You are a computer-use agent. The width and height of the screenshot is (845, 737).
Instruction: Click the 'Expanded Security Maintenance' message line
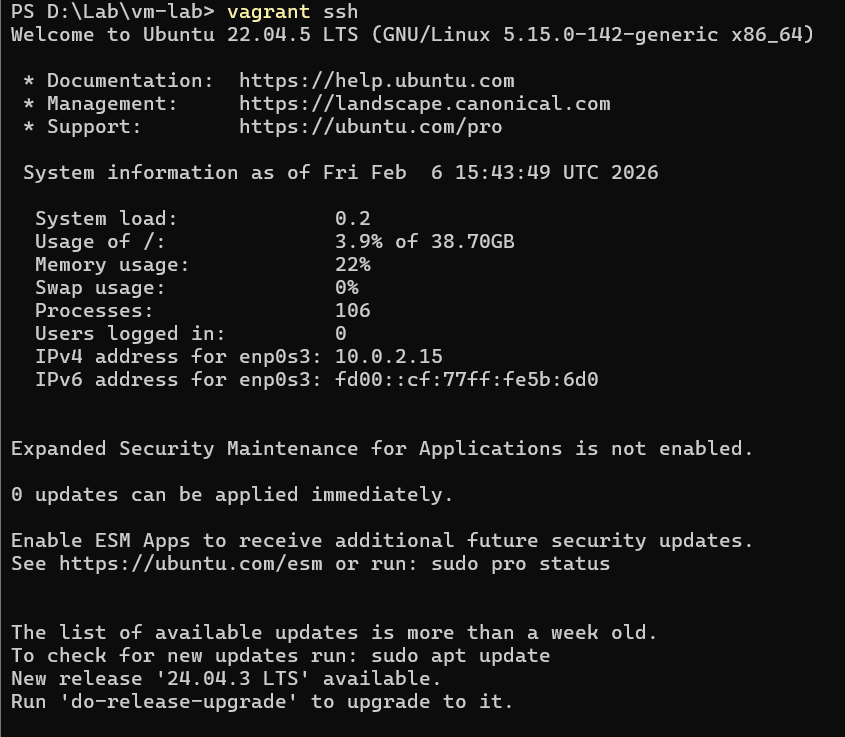click(x=382, y=449)
